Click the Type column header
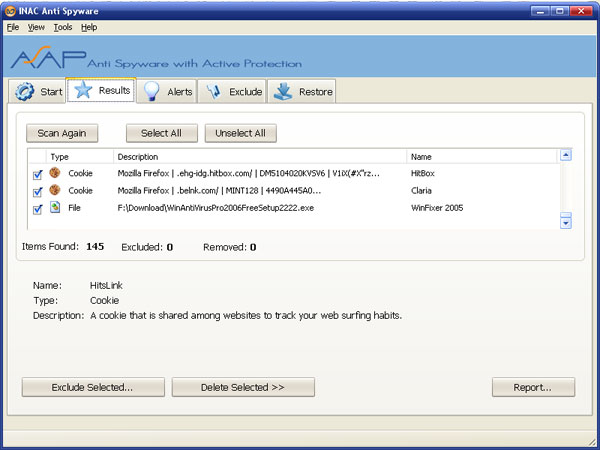This screenshot has height=450, width=600. pos(80,157)
